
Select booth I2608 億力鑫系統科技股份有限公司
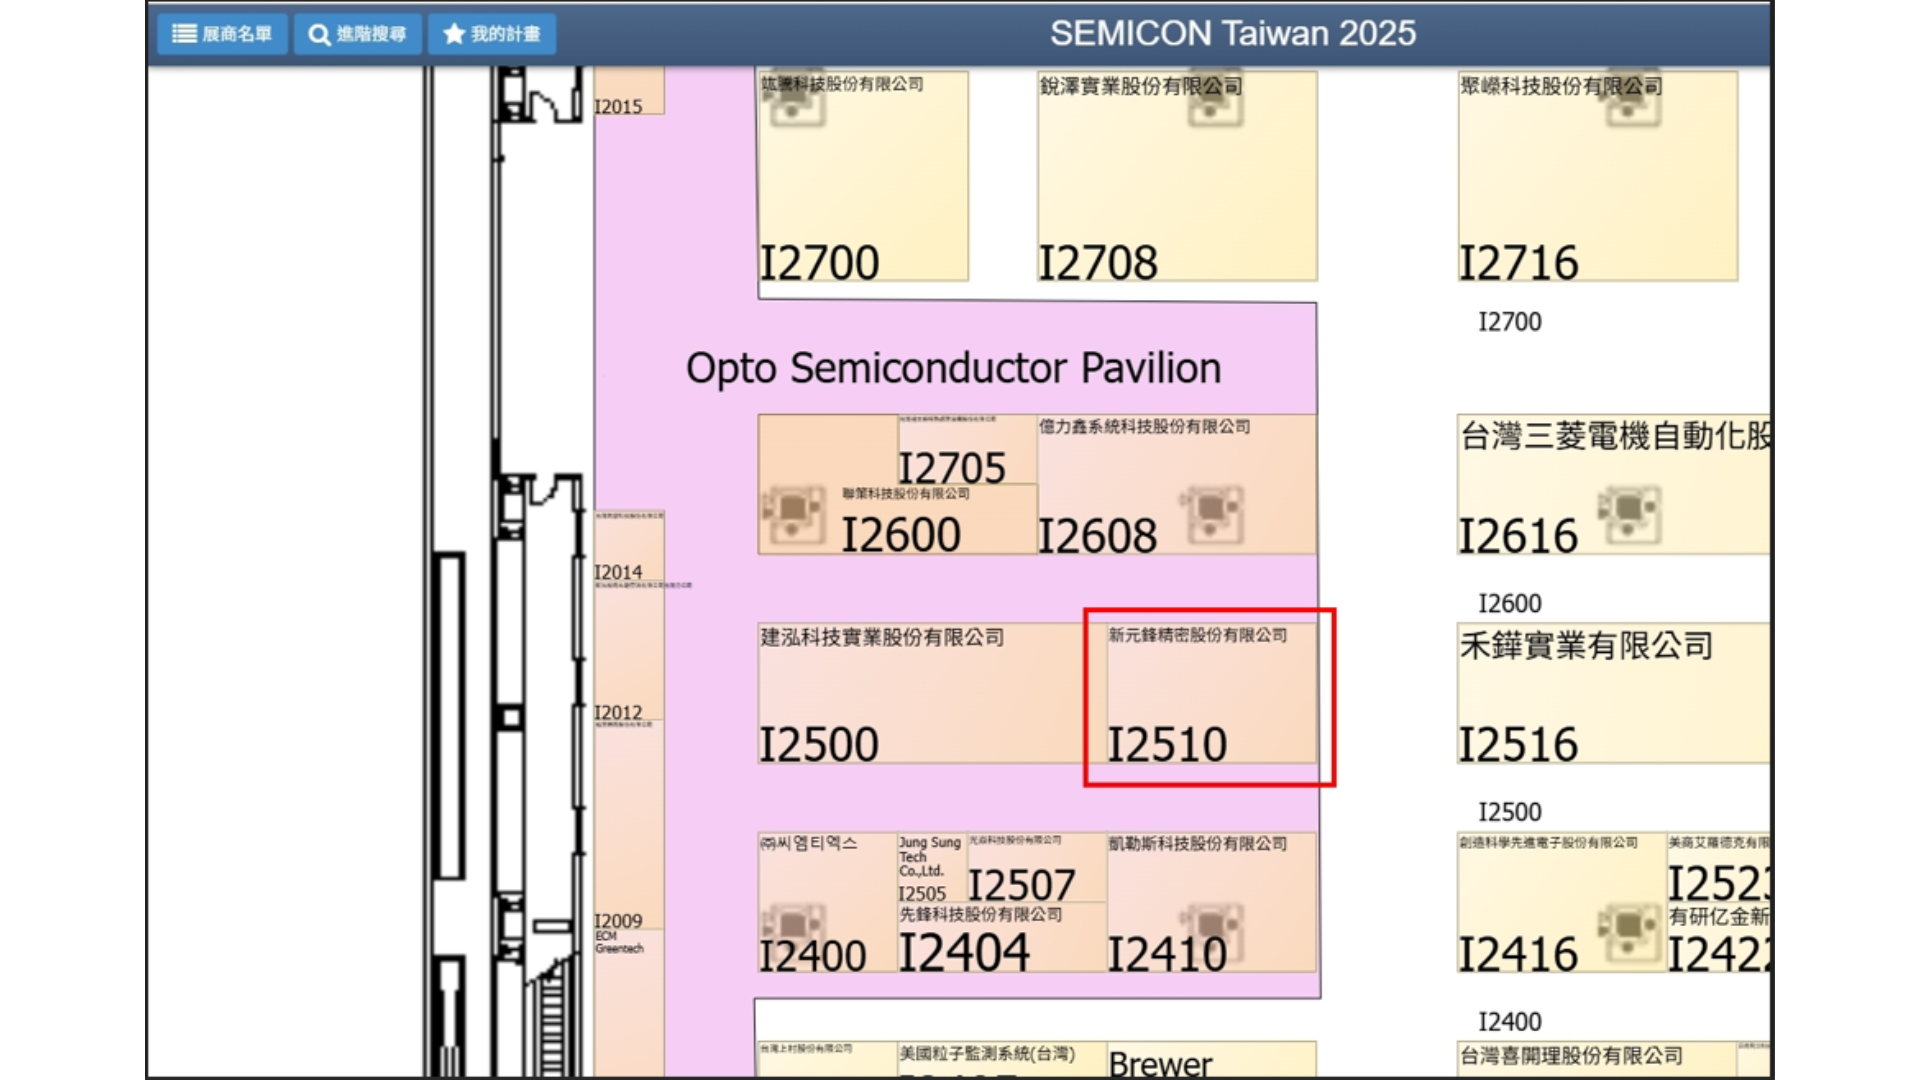coord(1177,485)
